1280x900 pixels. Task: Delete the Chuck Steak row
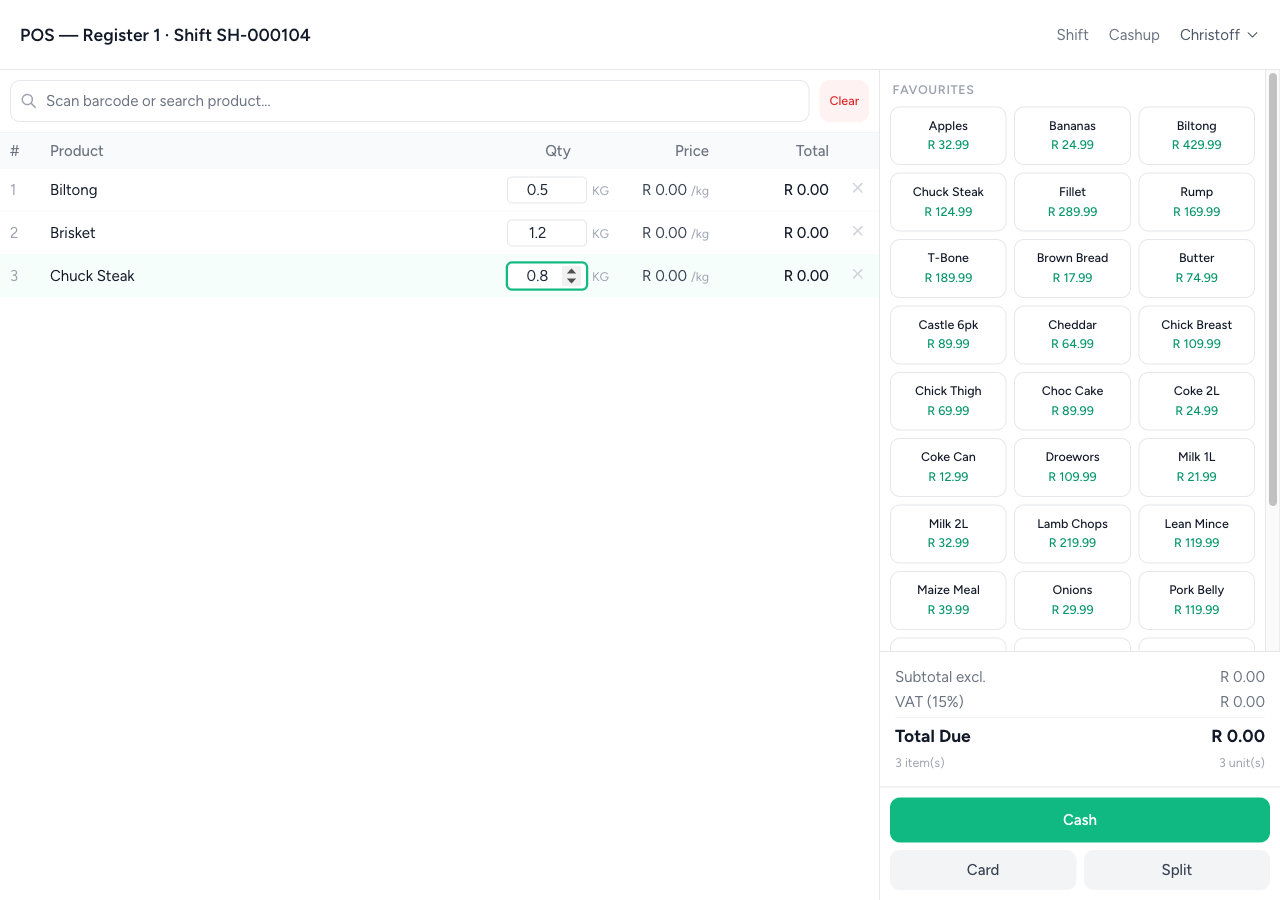pyautogui.click(x=857, y=274)
